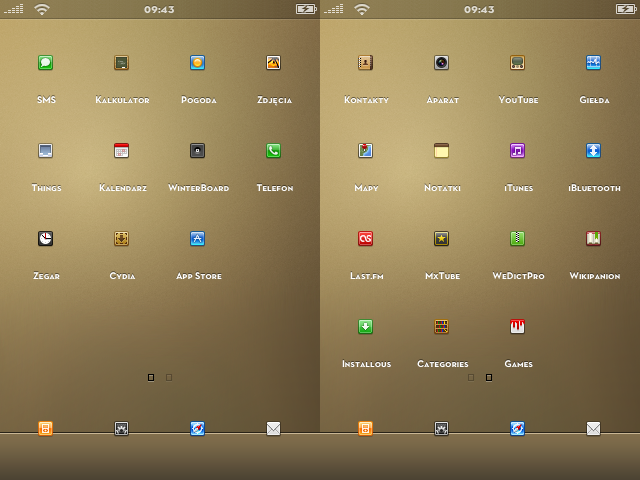
Task: Open Settings gear in right screen dock
Action: click(442, 429)
